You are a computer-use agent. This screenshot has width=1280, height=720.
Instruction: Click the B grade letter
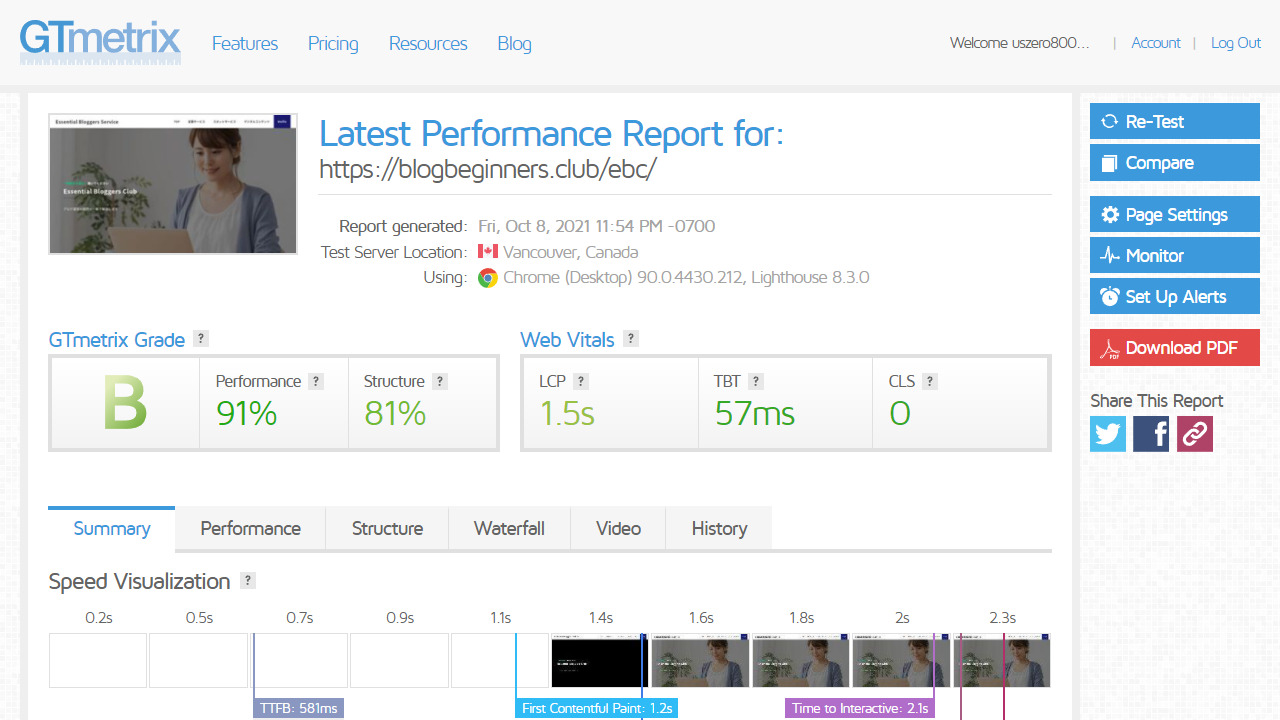click(x=125, y=403)
